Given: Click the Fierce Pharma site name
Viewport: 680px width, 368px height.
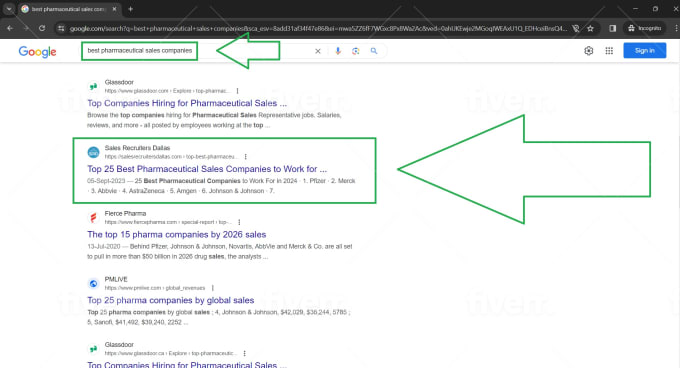Looking at the screenshot, I should pyautogui.click(x=125, y=214).
